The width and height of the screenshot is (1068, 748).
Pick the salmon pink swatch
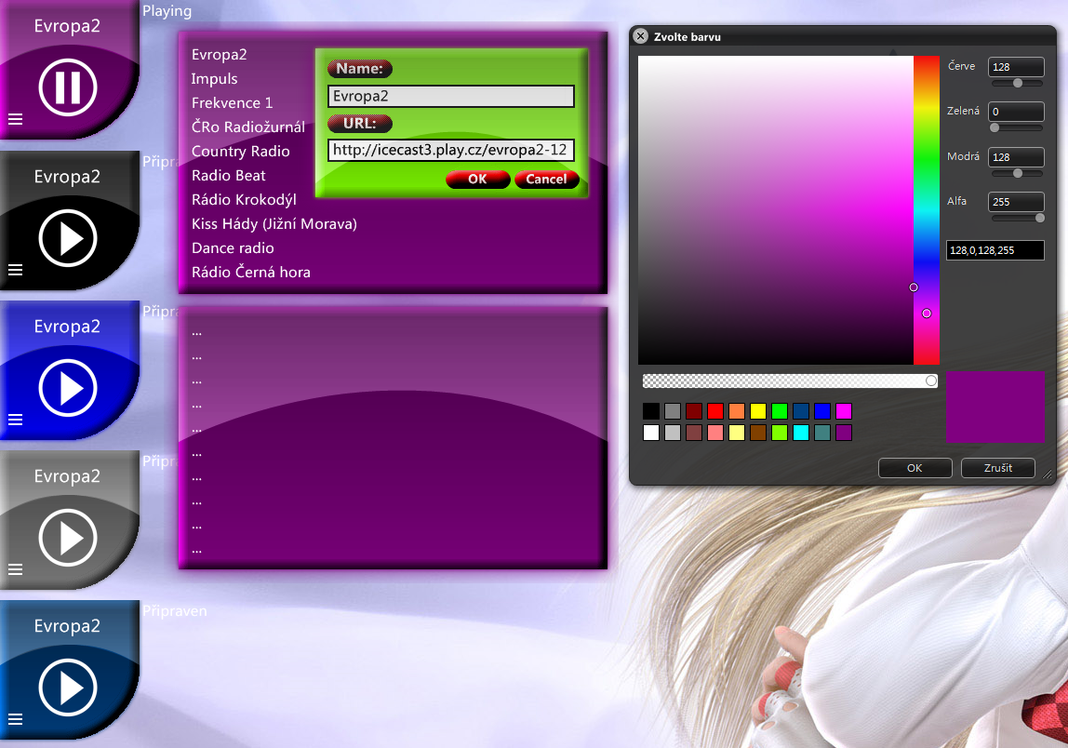[x=715, y=433]
